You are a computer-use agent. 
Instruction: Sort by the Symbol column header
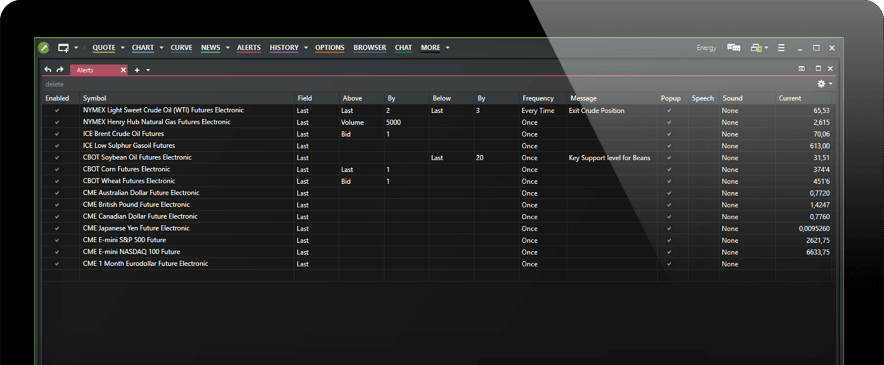(x=187, y=98)
